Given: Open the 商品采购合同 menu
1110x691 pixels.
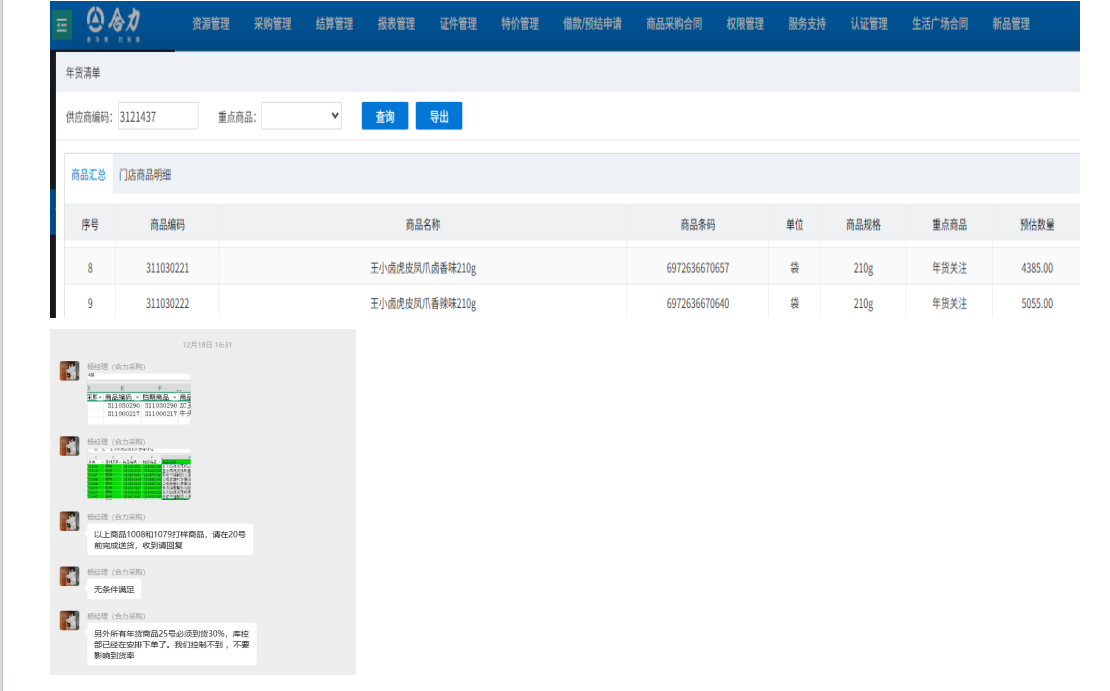Looking at the screenshot, I should click(x=674, y=24).
